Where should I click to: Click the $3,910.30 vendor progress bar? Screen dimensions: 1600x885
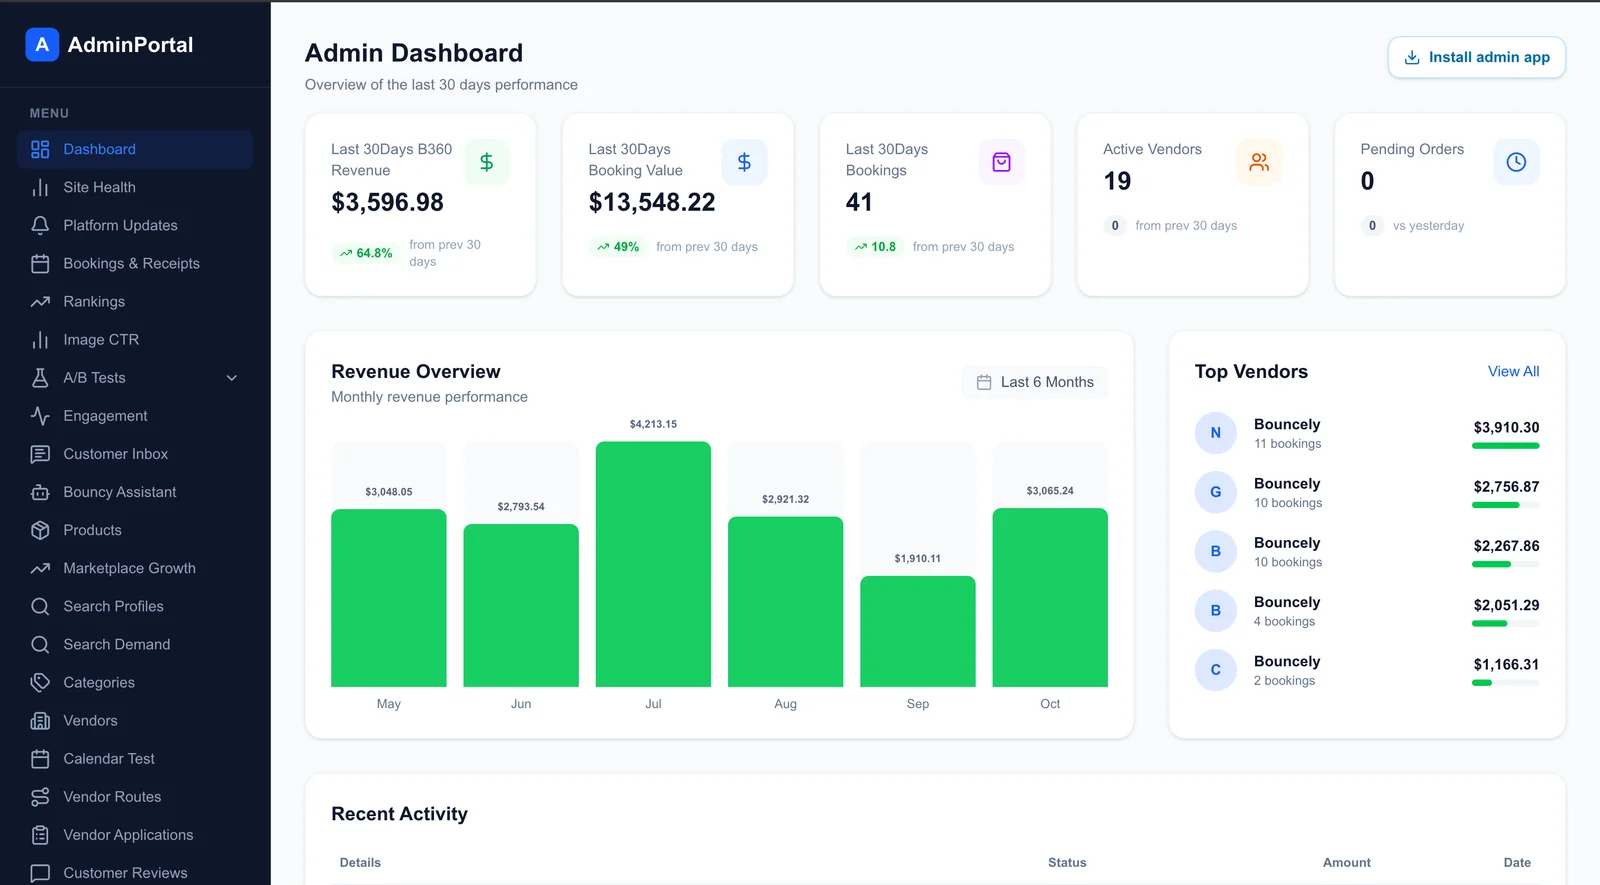tap(1506, 446)
